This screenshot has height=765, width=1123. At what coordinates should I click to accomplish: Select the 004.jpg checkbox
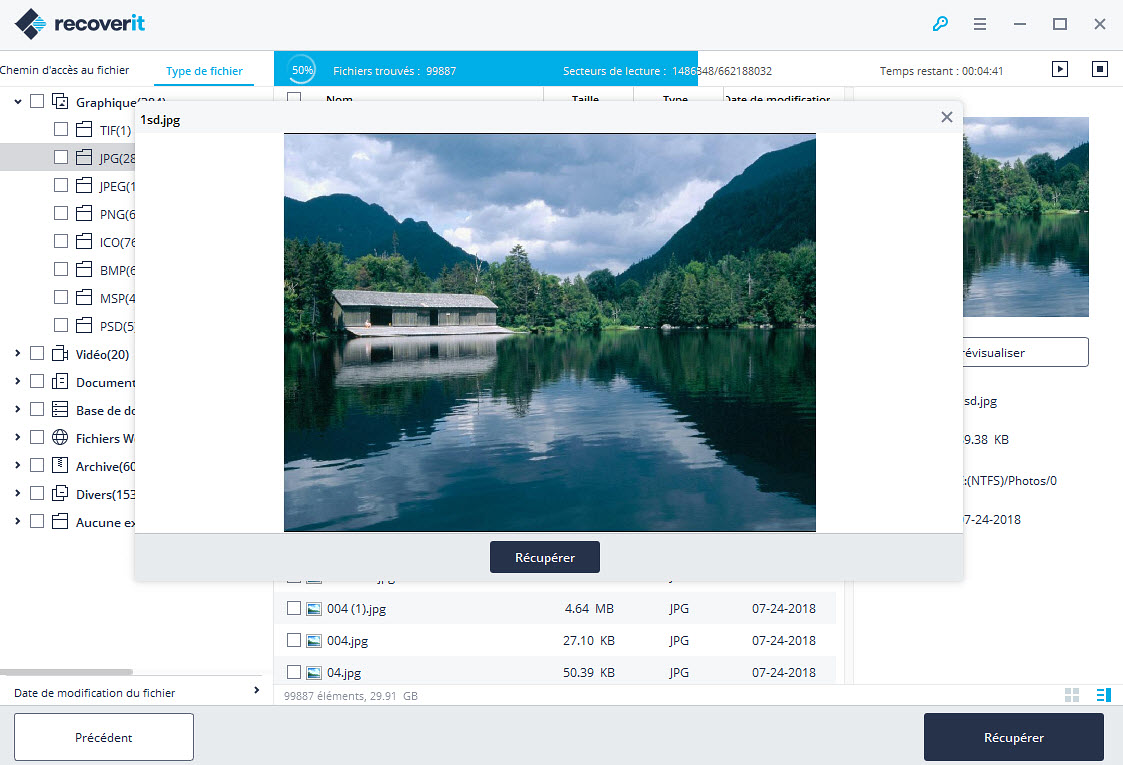coord(294,640)
